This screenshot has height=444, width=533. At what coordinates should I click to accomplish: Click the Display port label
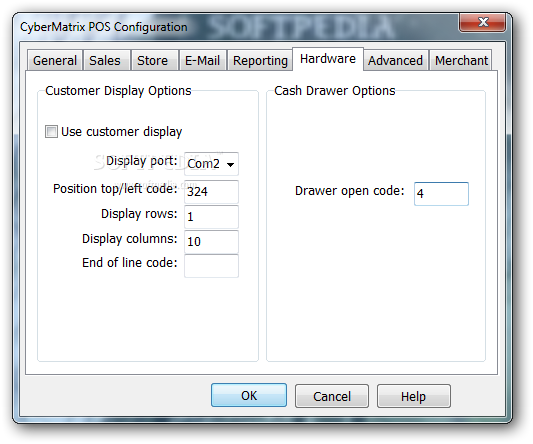(x=142, y=161)
